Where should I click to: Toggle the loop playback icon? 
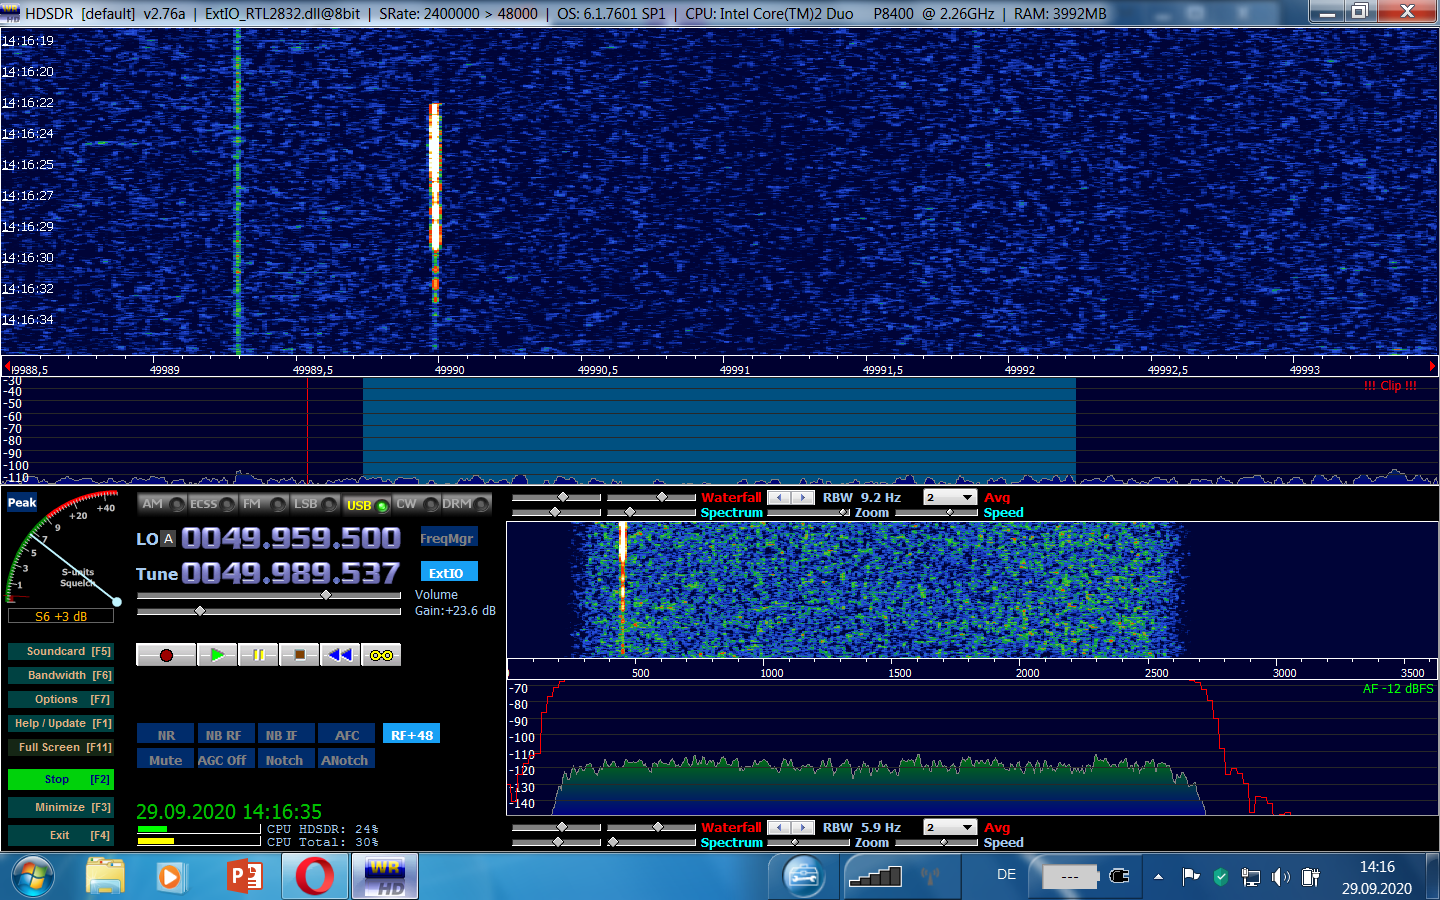pyautogui.click(x=381, y=655)
